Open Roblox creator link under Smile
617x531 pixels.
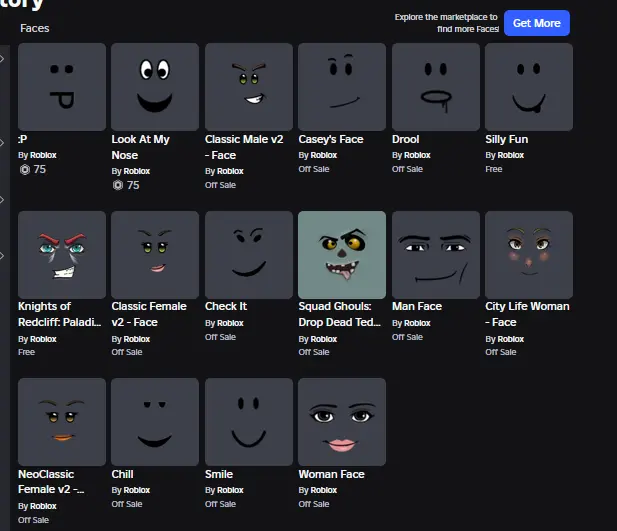point(230,490)
